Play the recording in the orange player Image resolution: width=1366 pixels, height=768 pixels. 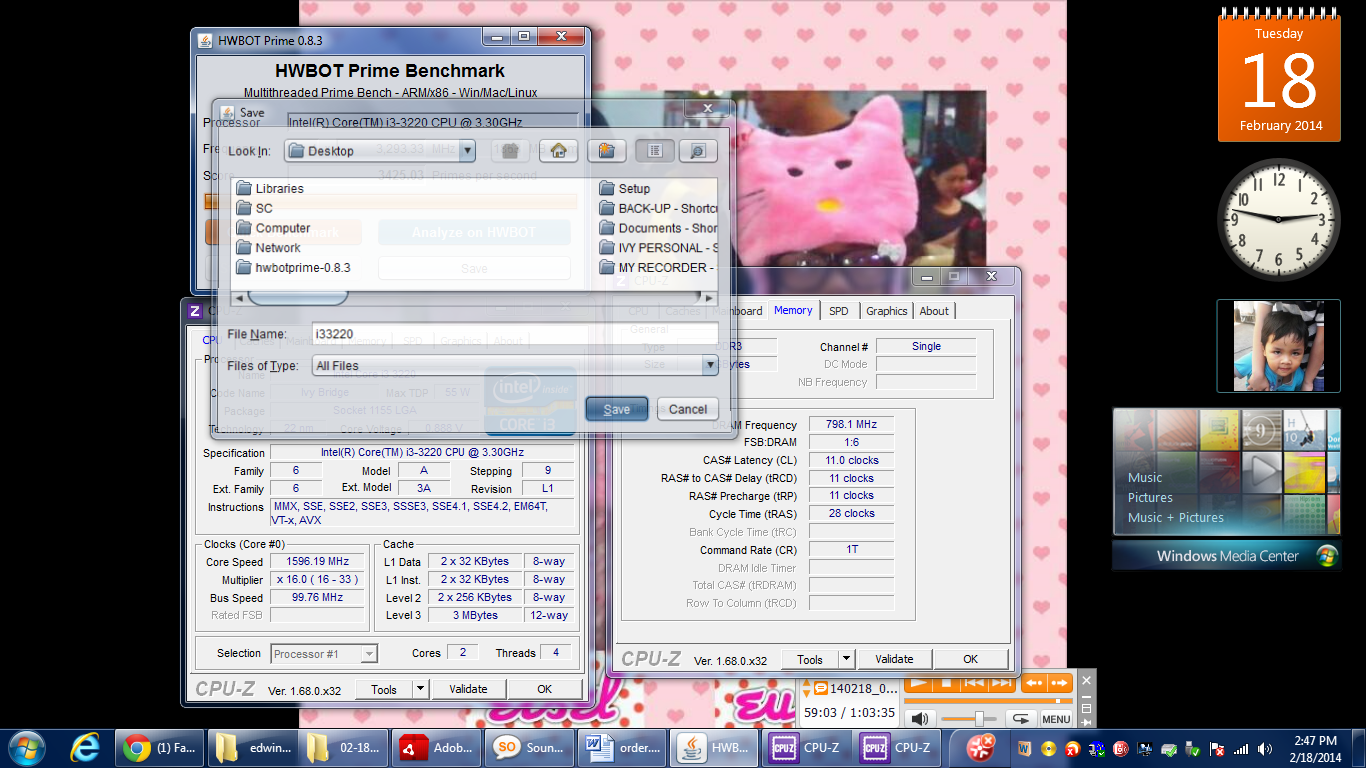pyautogui.click(x=918, y=684)
